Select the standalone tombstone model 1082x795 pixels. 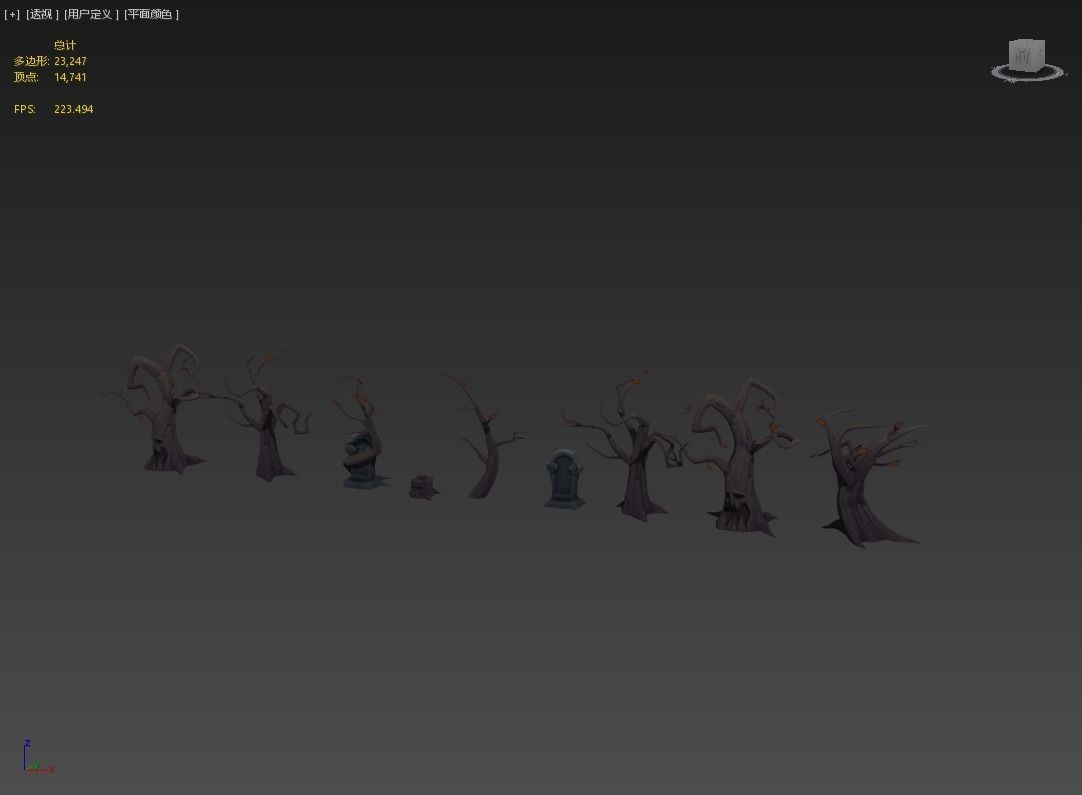(x=564, y=479)
